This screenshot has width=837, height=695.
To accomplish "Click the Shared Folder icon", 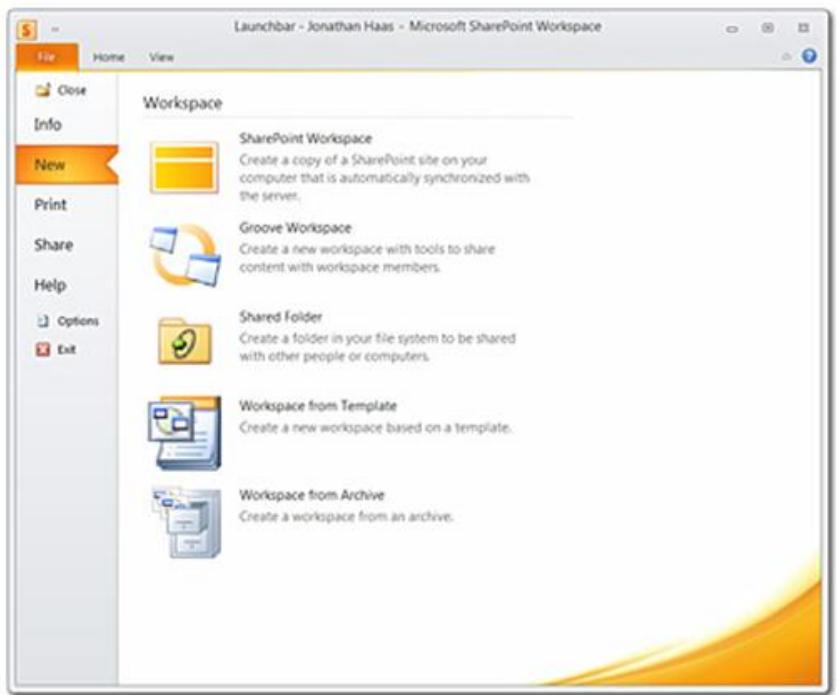I will pyautogui.click(x=185, y=341).
